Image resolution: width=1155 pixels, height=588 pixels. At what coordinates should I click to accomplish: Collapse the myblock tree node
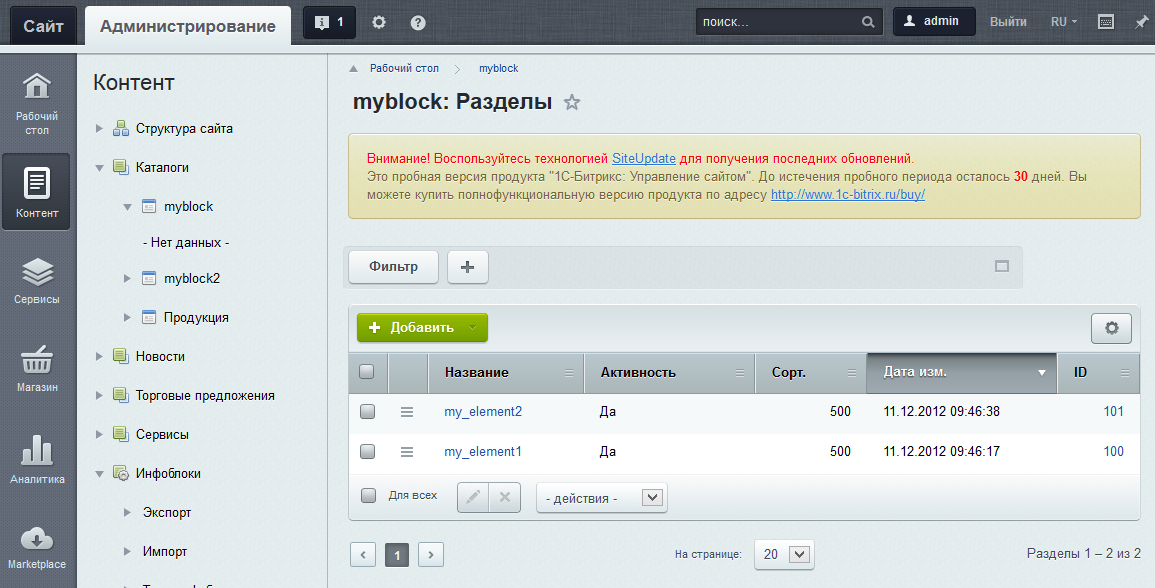[127, 207]
